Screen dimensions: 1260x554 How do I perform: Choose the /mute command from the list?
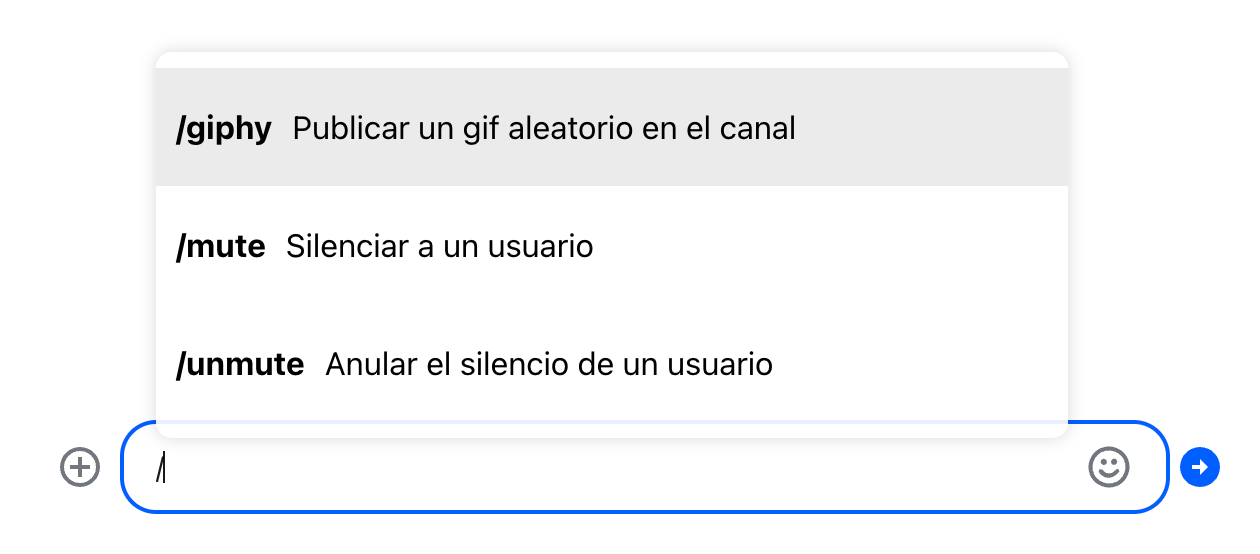click(x=611, y=246)
